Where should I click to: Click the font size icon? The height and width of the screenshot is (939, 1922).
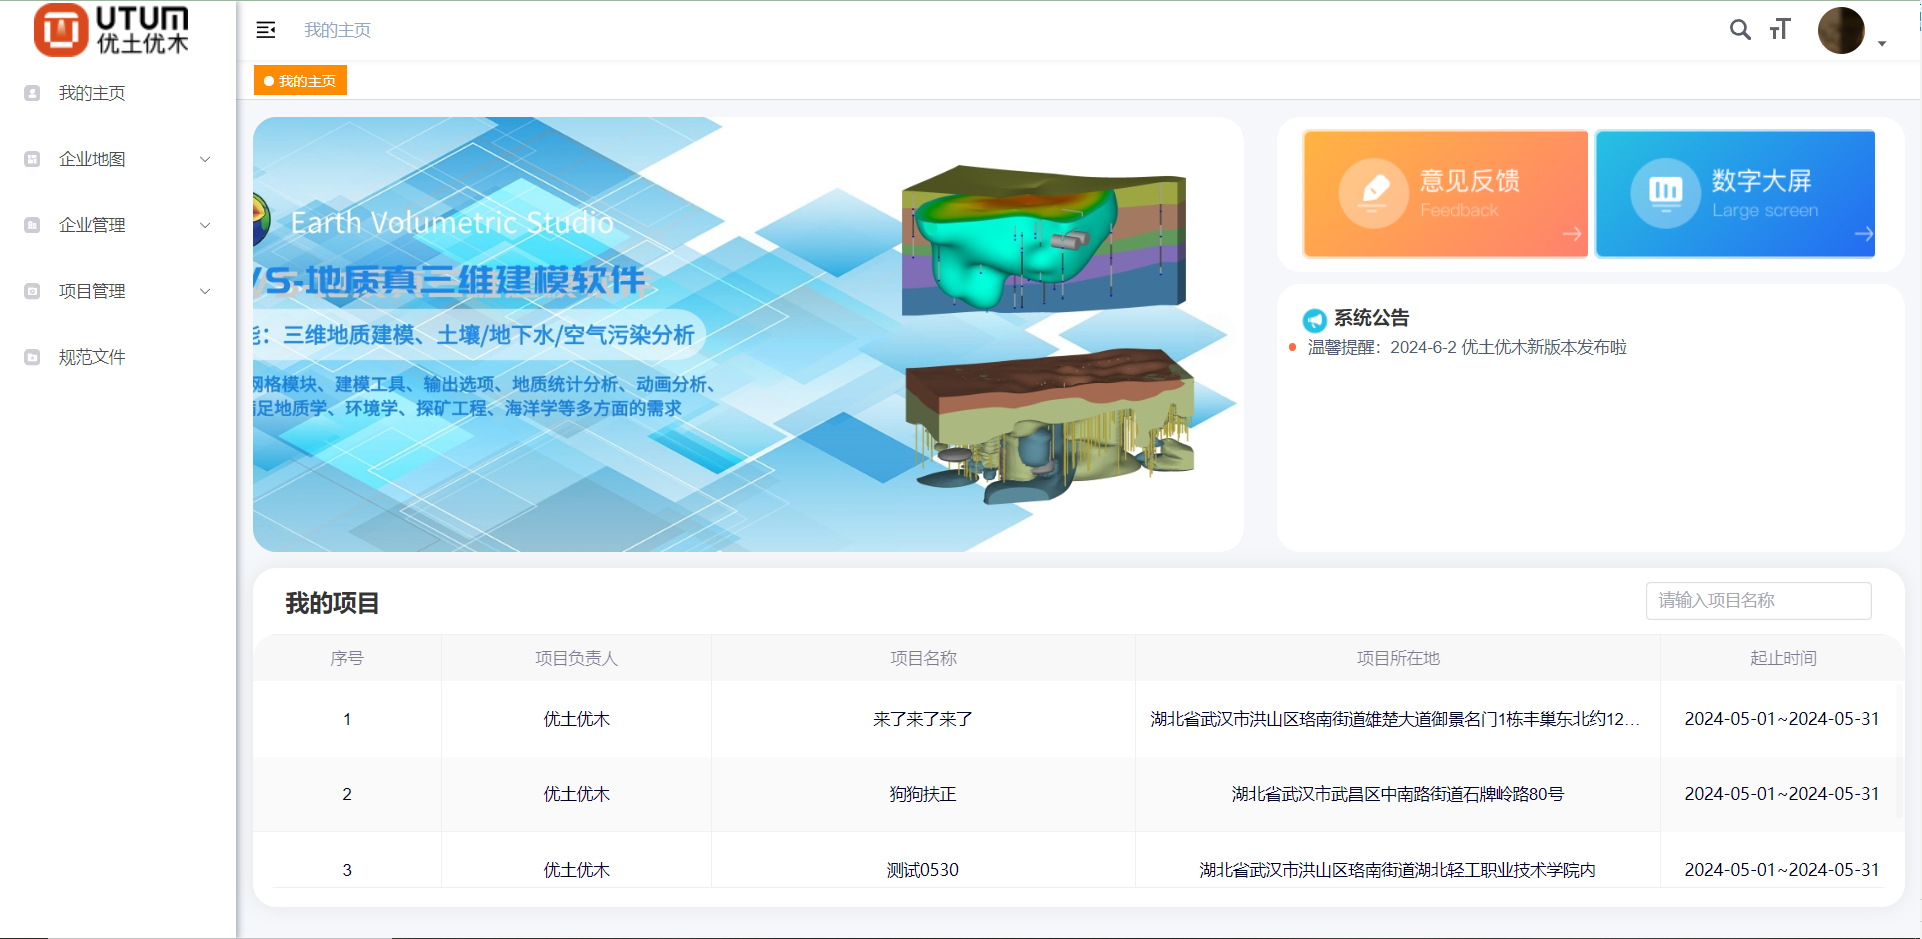(x=1780, y=30)
